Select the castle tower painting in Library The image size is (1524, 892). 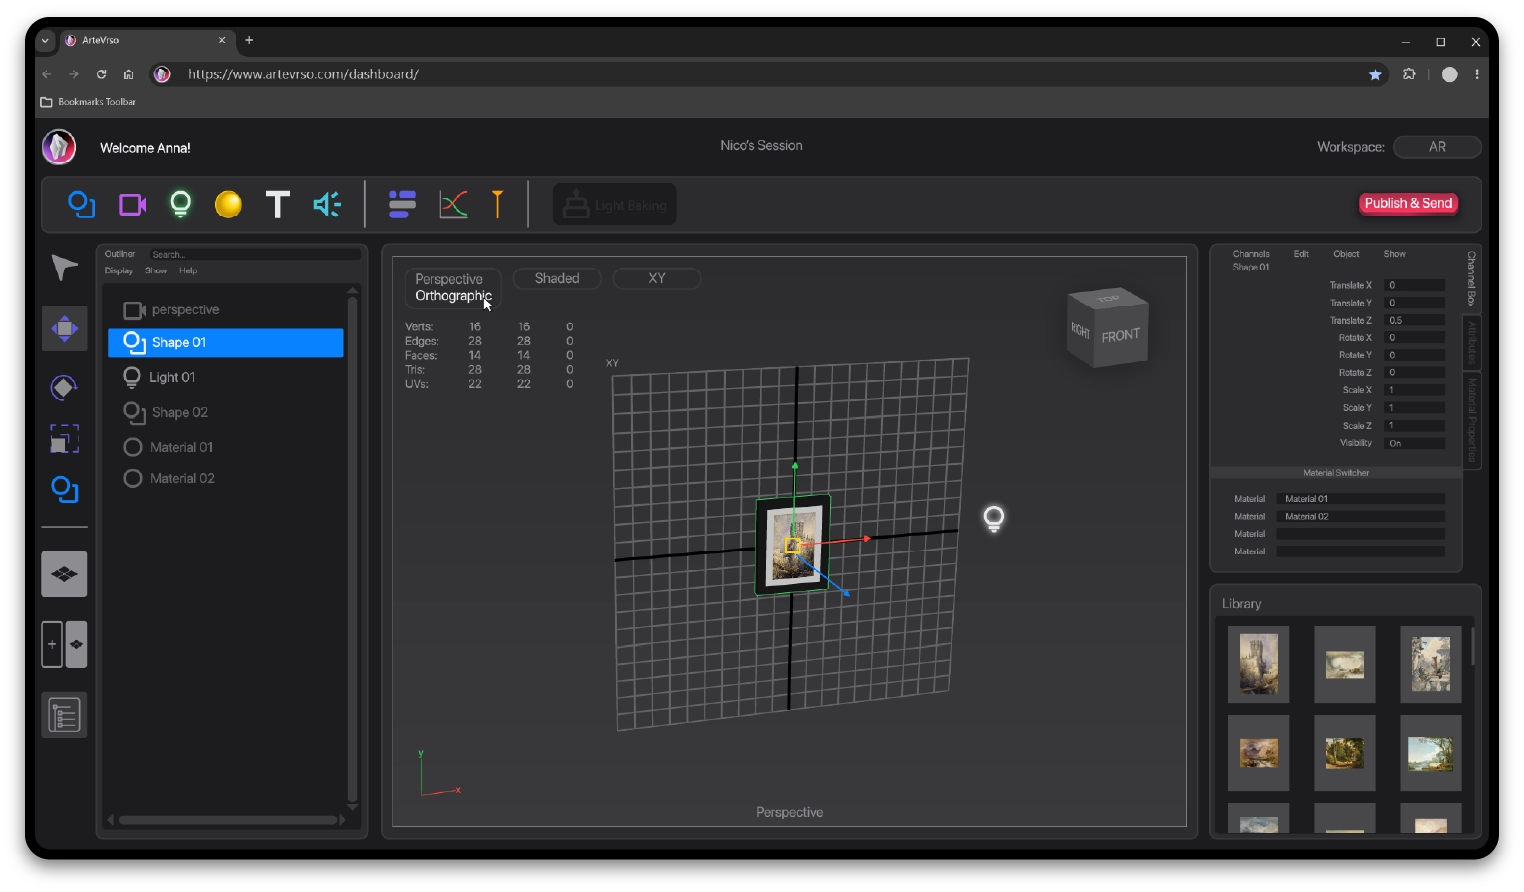click(x=1258, y=664)
